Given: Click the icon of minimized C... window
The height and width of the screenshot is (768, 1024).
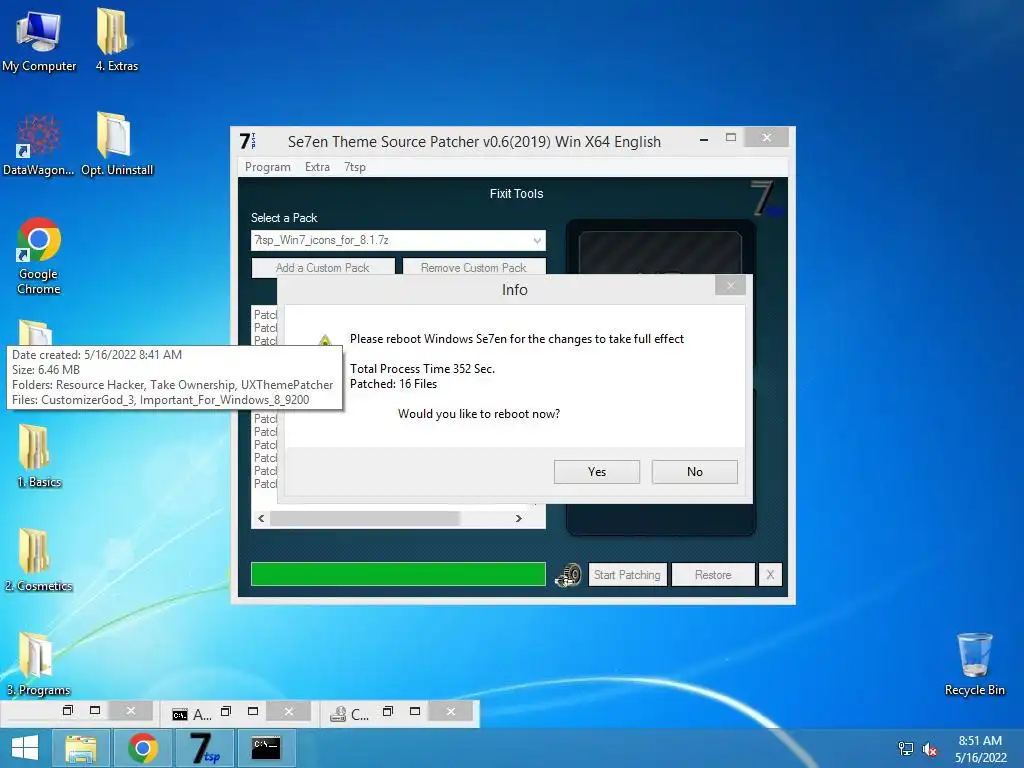Looking at the screenshot, I should click(338, 714).
